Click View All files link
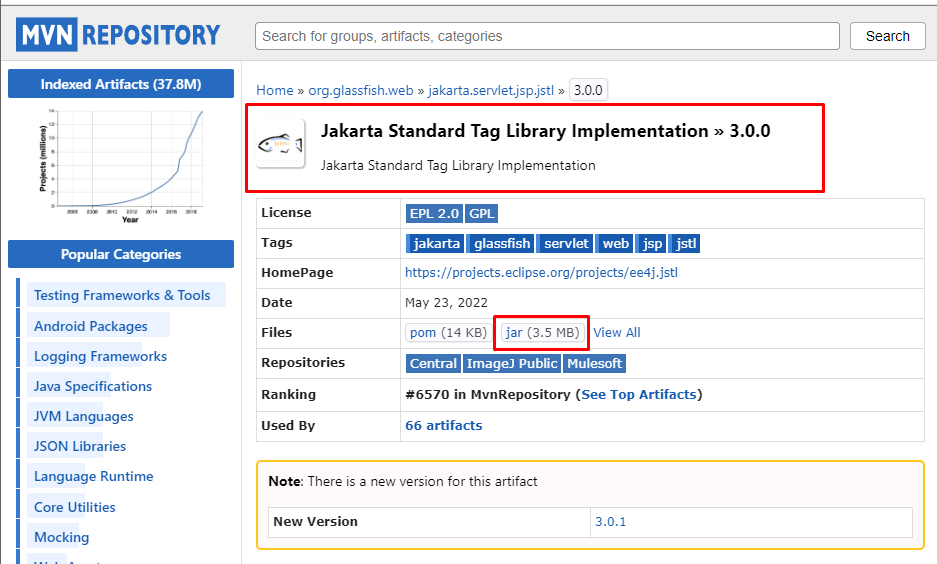 pyautogui.click(x=617, y=333)
